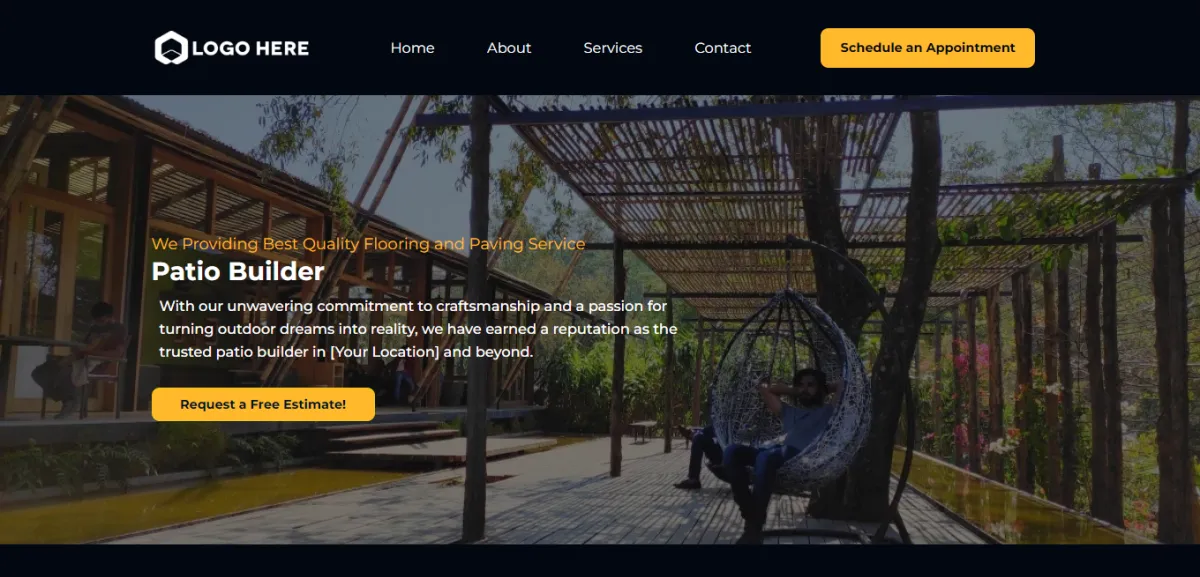Click the LOGO HERE brand text
1200x577 pixels.
pos(250,48)
